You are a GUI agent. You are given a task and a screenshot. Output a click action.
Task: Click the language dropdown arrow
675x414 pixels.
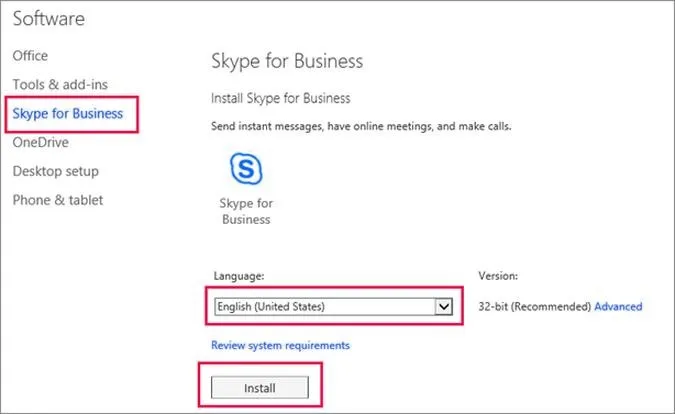444,307
